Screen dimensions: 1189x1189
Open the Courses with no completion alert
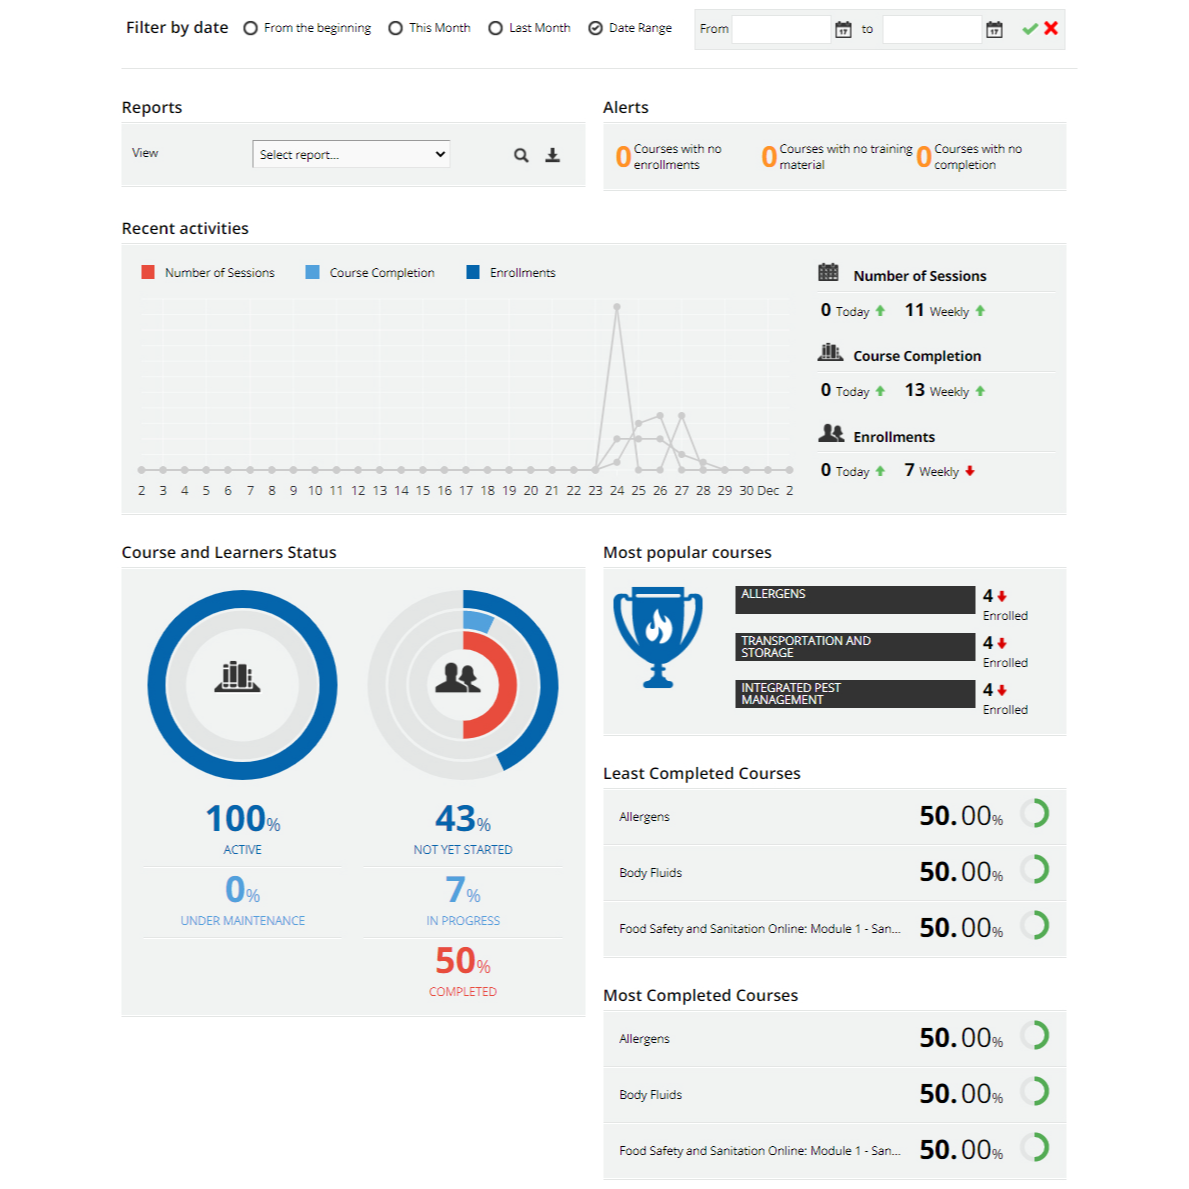(x=969, y=157)
